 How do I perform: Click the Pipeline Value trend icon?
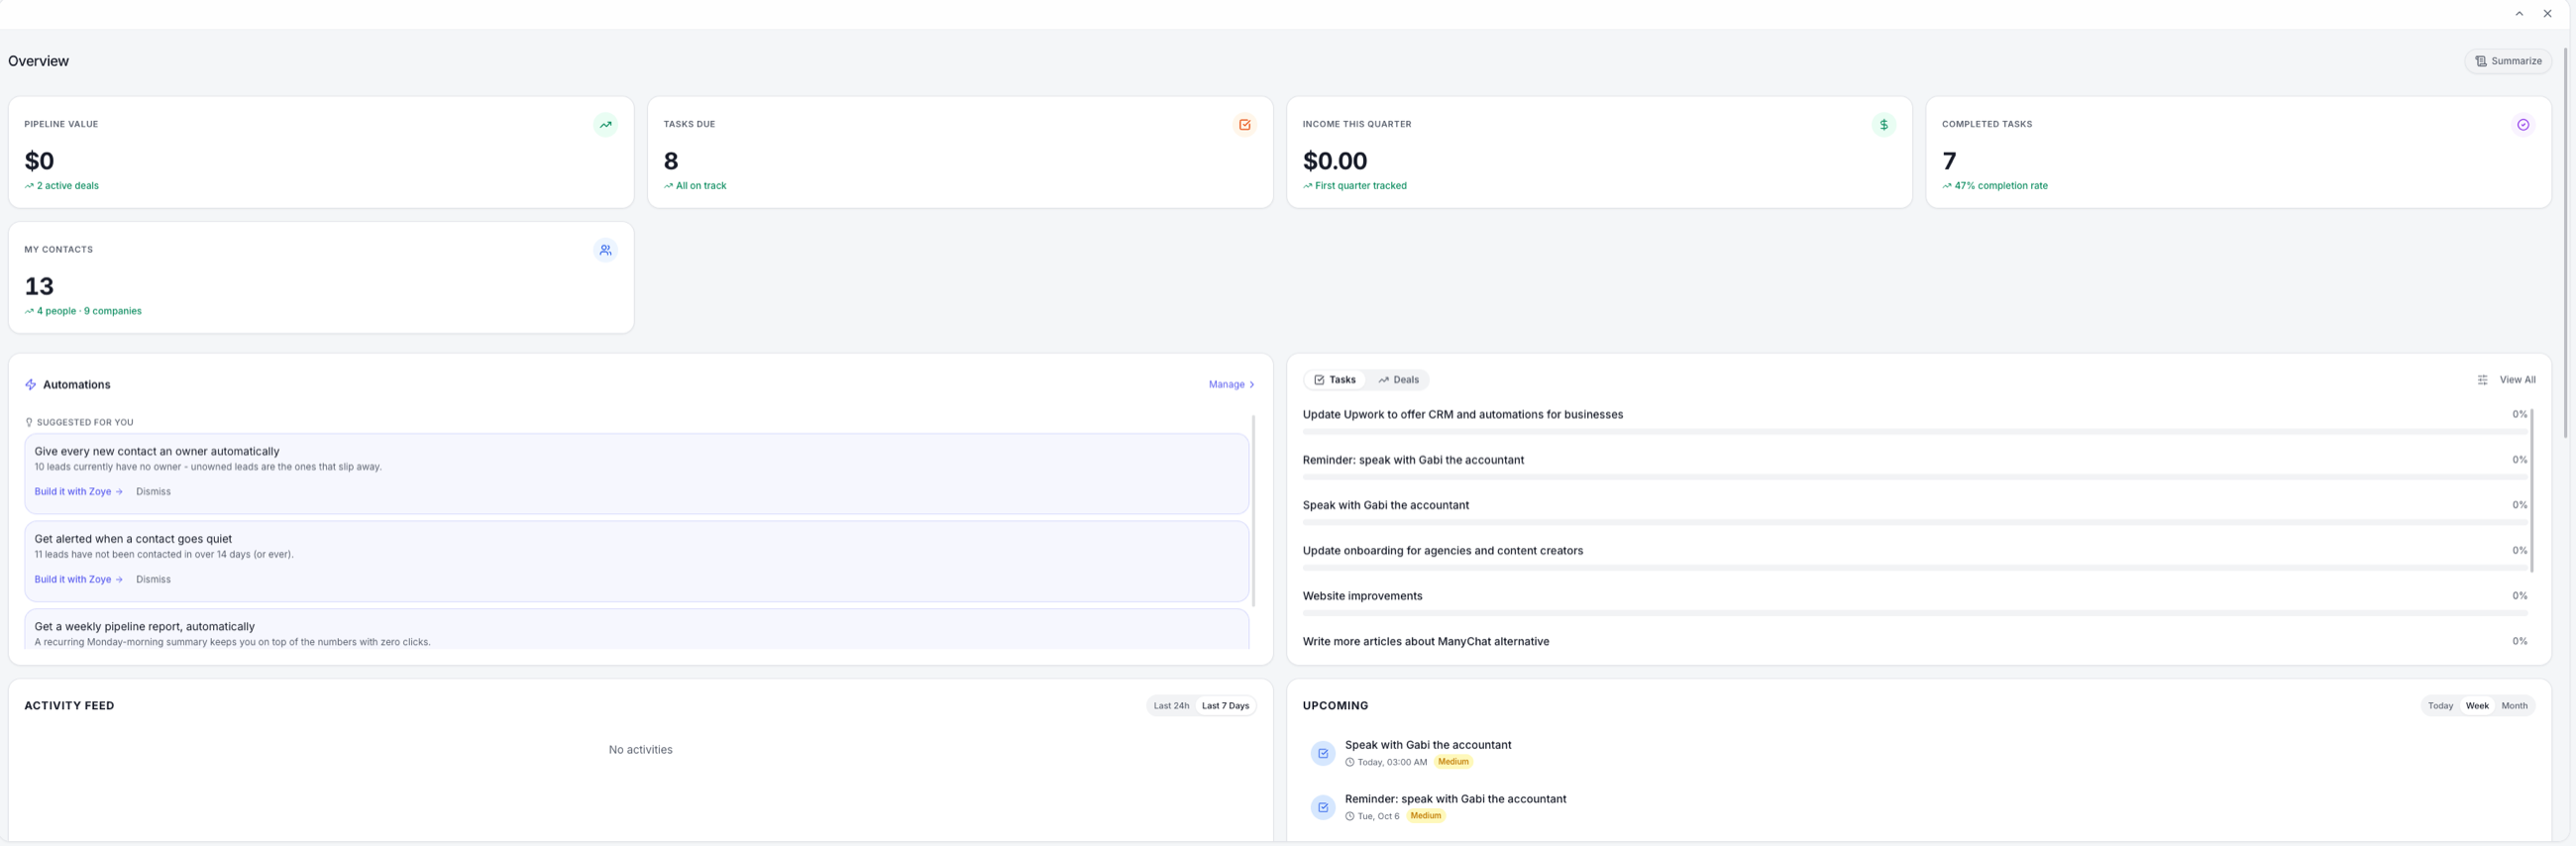point(605,125)
